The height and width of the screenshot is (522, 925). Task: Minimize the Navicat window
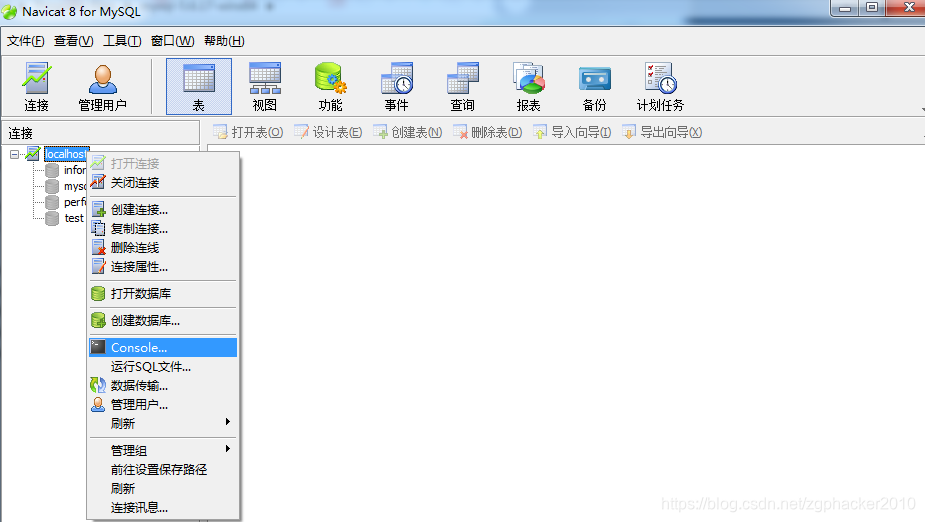pos(845,8)
